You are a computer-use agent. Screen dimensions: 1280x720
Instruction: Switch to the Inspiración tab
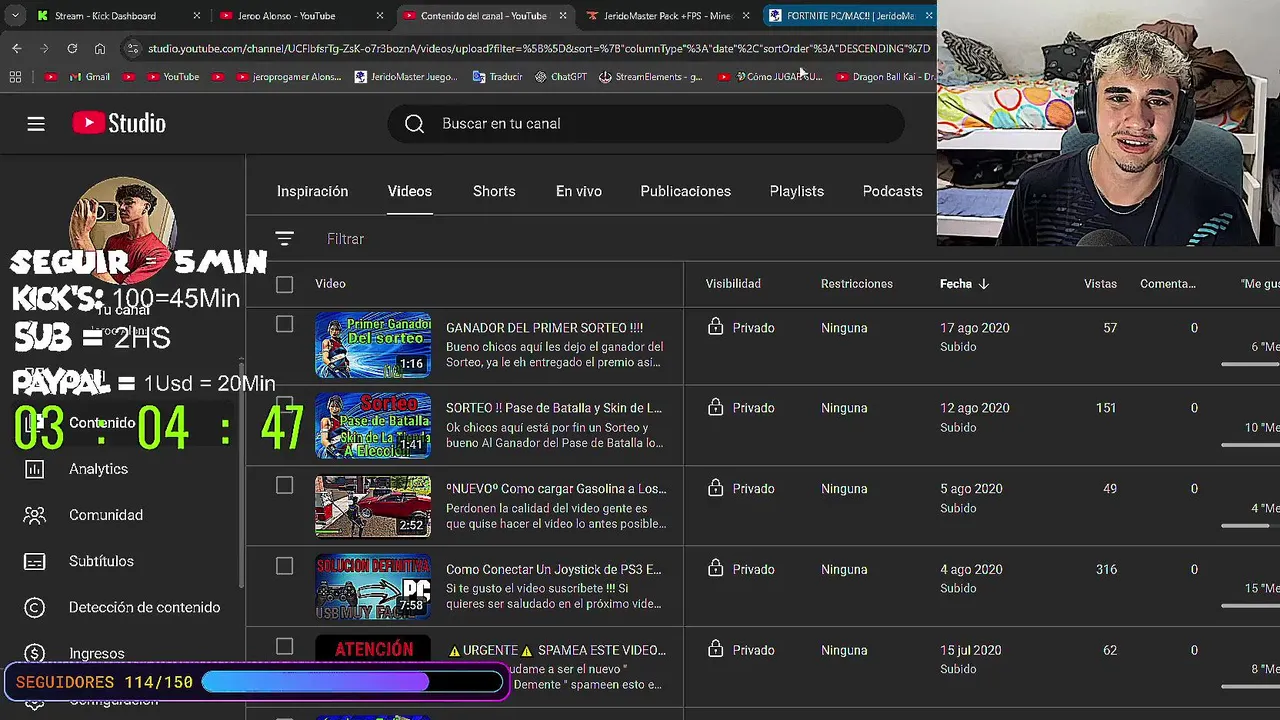313,191
